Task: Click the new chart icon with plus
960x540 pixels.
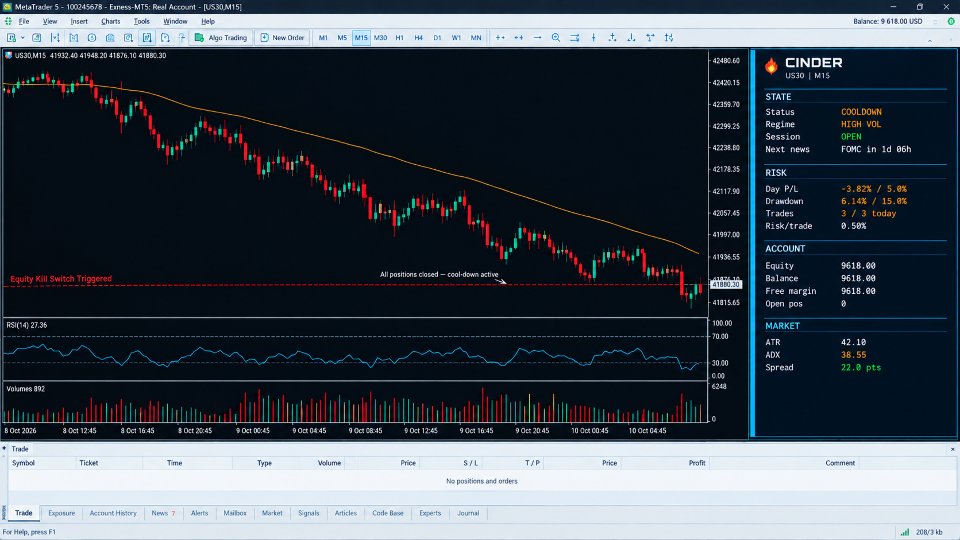Action: click(11, 38)
